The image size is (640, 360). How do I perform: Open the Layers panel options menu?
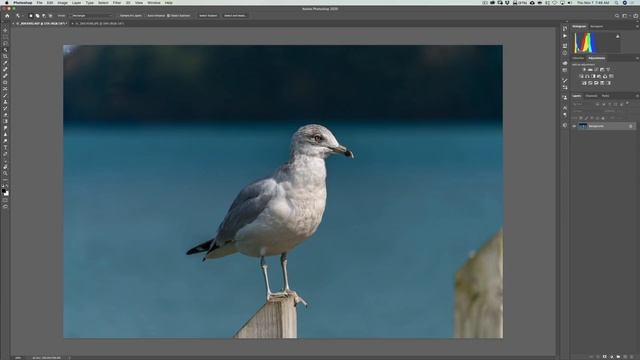(637, 96)
